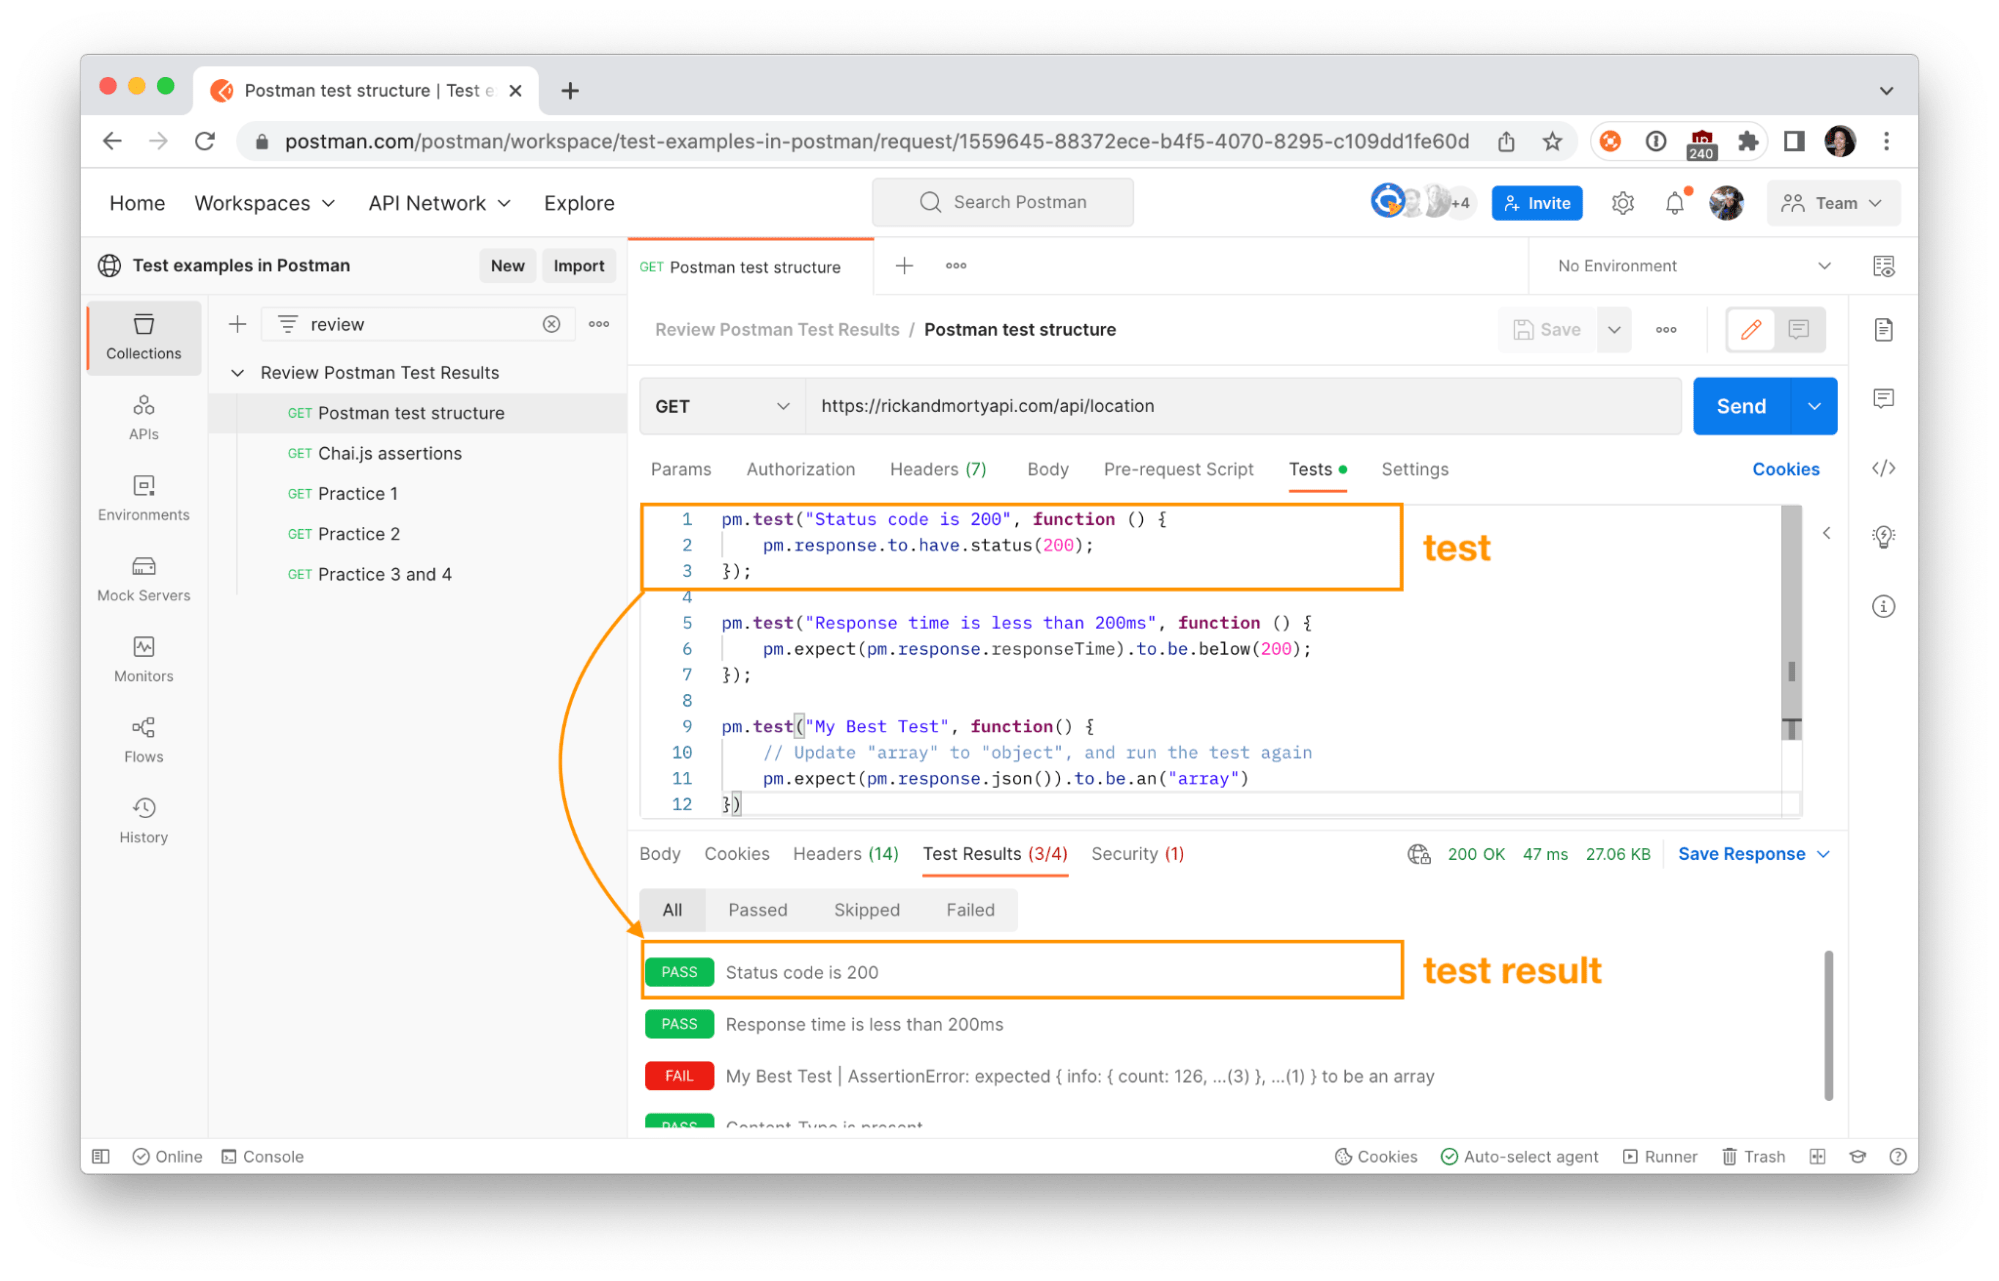Open the Postman settings gear
Screen dimensions: 1999x1281
tap(1622, 203)
